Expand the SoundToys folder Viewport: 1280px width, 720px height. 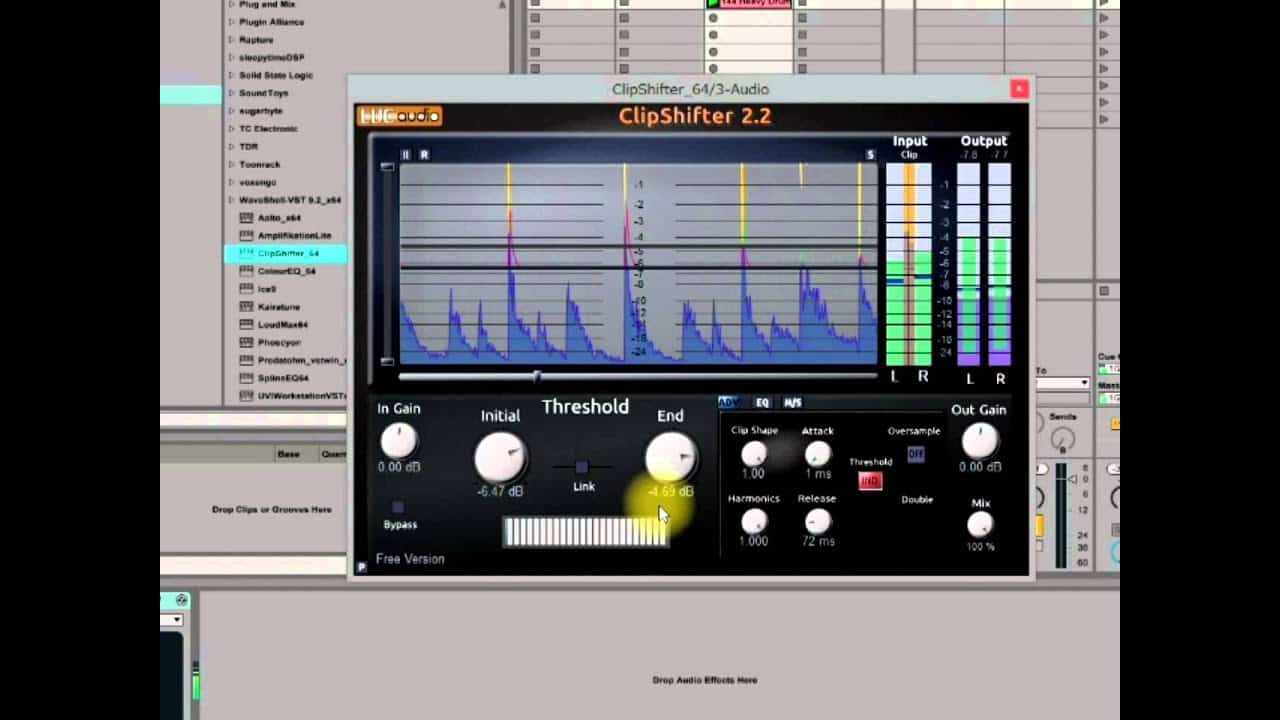(229, 92)
